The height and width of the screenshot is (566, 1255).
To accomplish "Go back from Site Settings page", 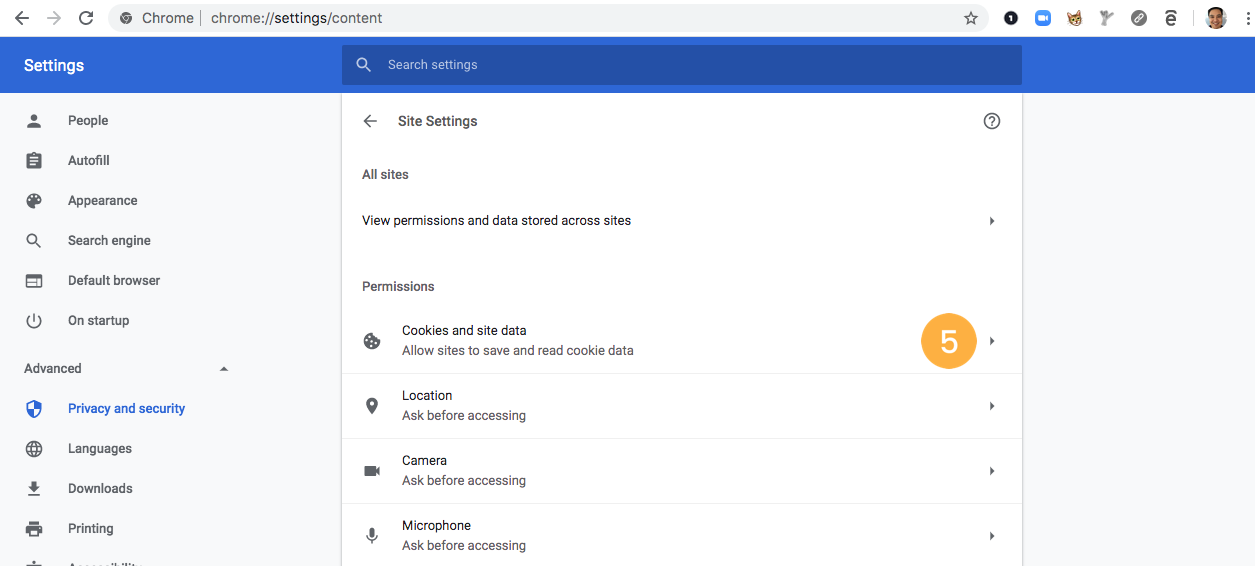I will click(x=370, y=121).
